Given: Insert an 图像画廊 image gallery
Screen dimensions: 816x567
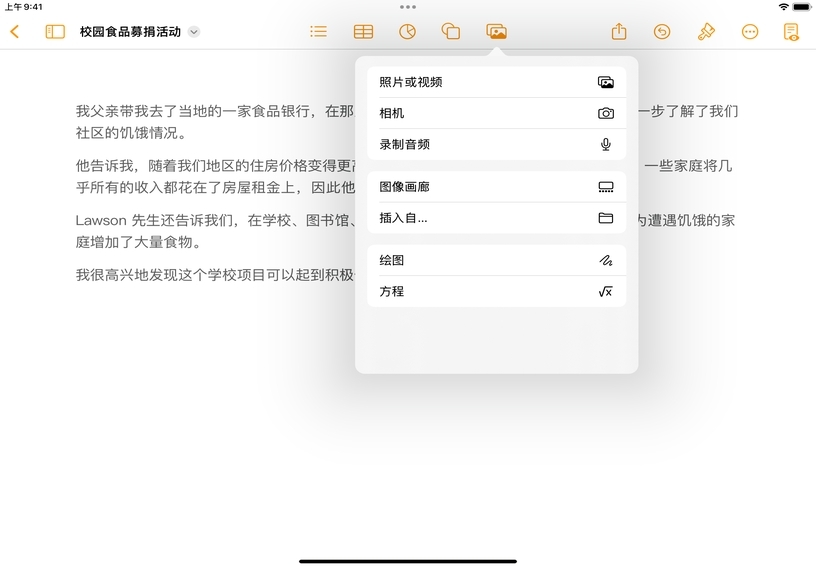Looking at the screenshot, I should 496,187.
